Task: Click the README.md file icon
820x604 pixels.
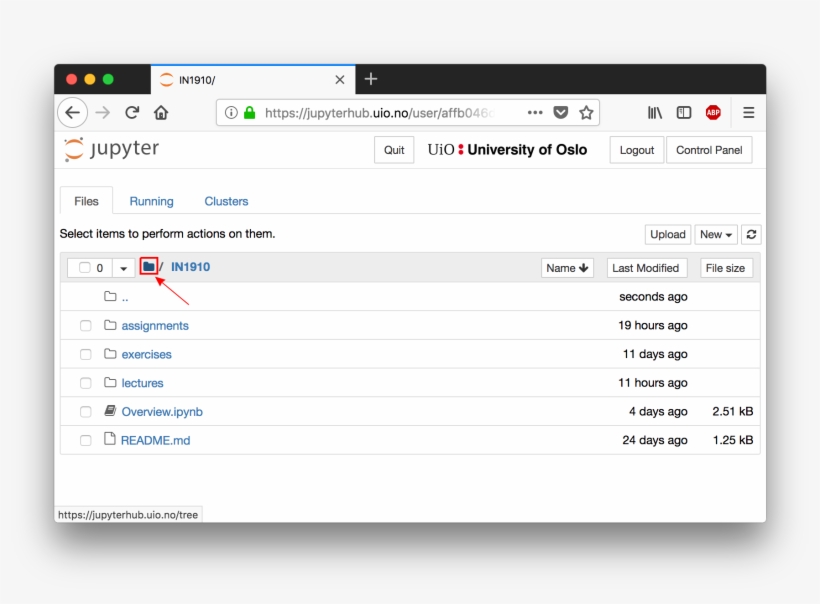Action: pos(111,440)
